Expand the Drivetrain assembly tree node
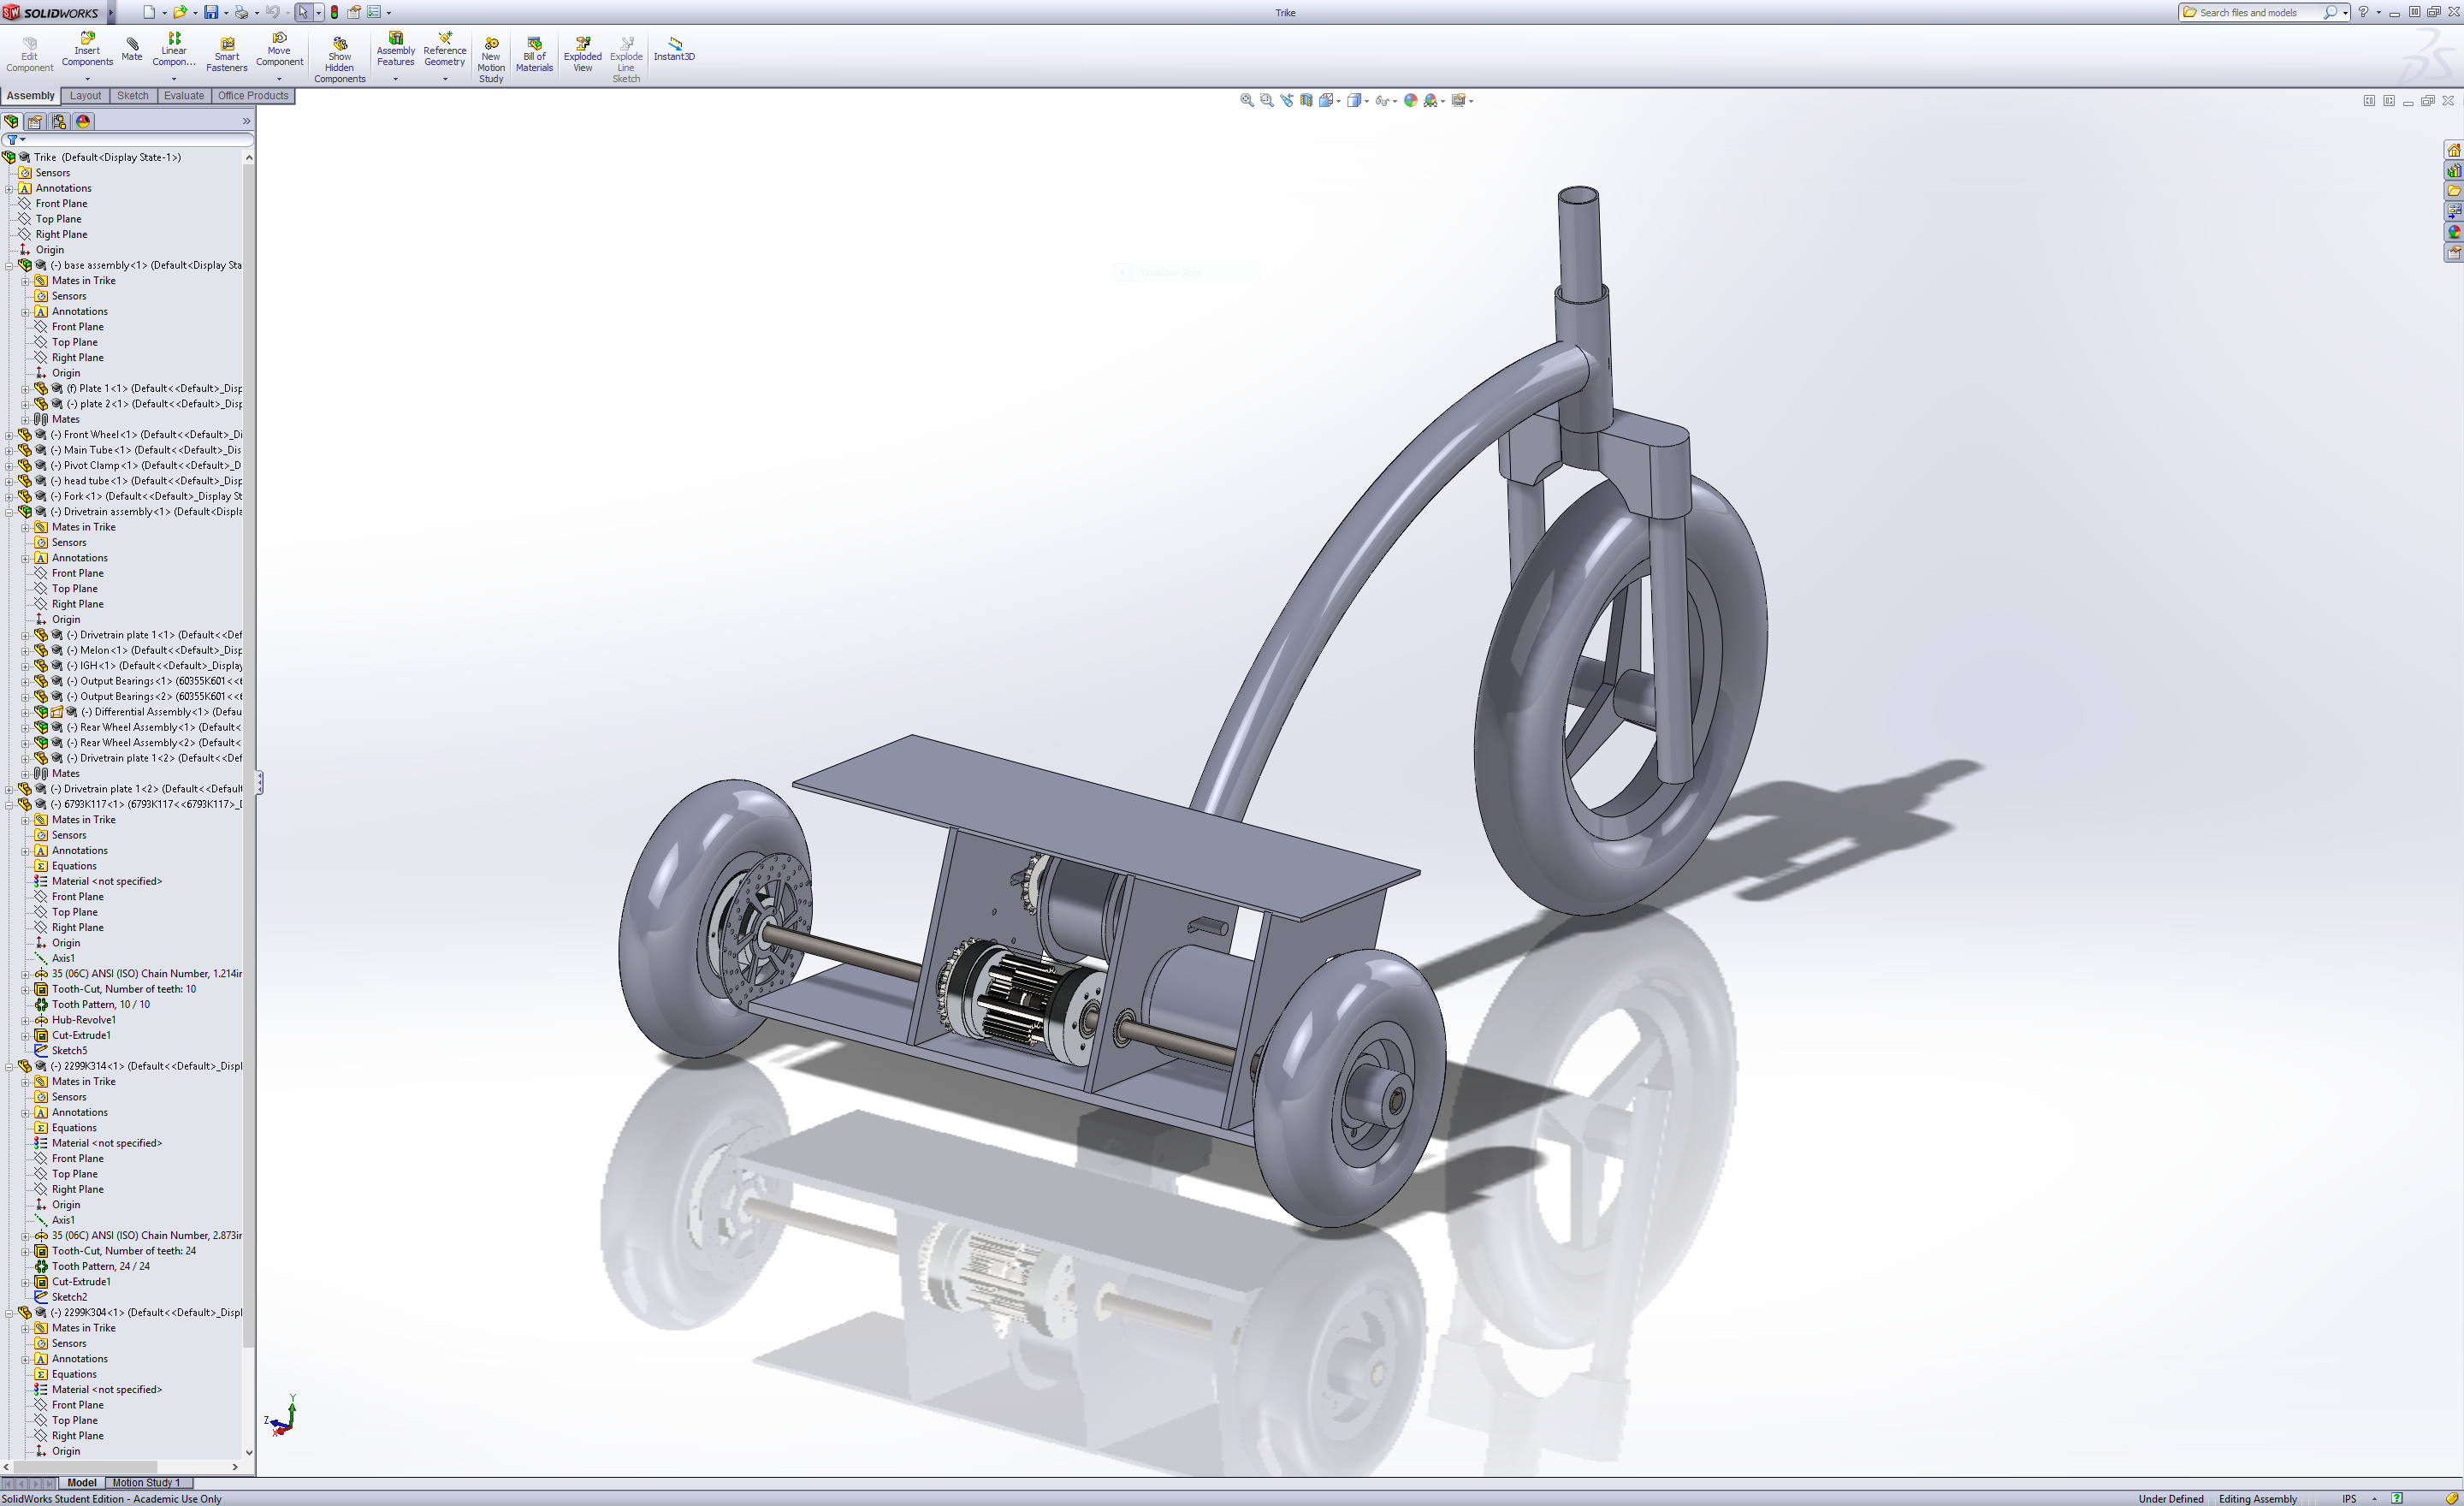 (x=9, y=511)
